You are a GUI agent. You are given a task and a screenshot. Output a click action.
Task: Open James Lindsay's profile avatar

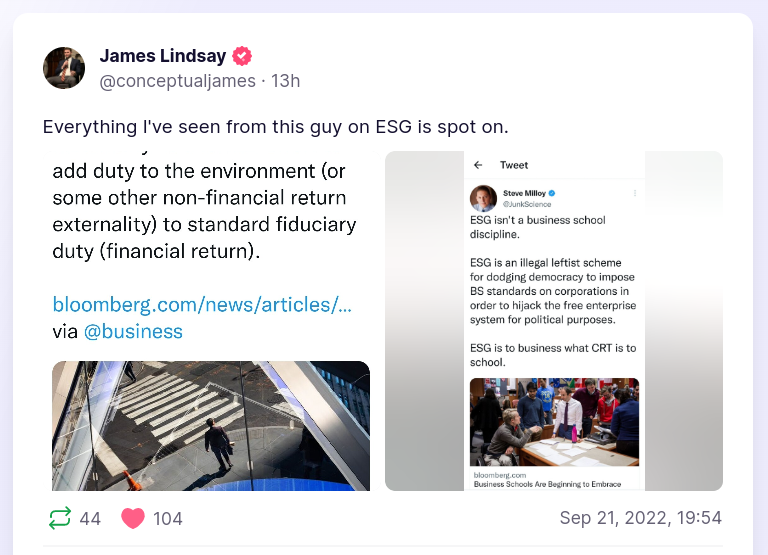click(64, 68)
